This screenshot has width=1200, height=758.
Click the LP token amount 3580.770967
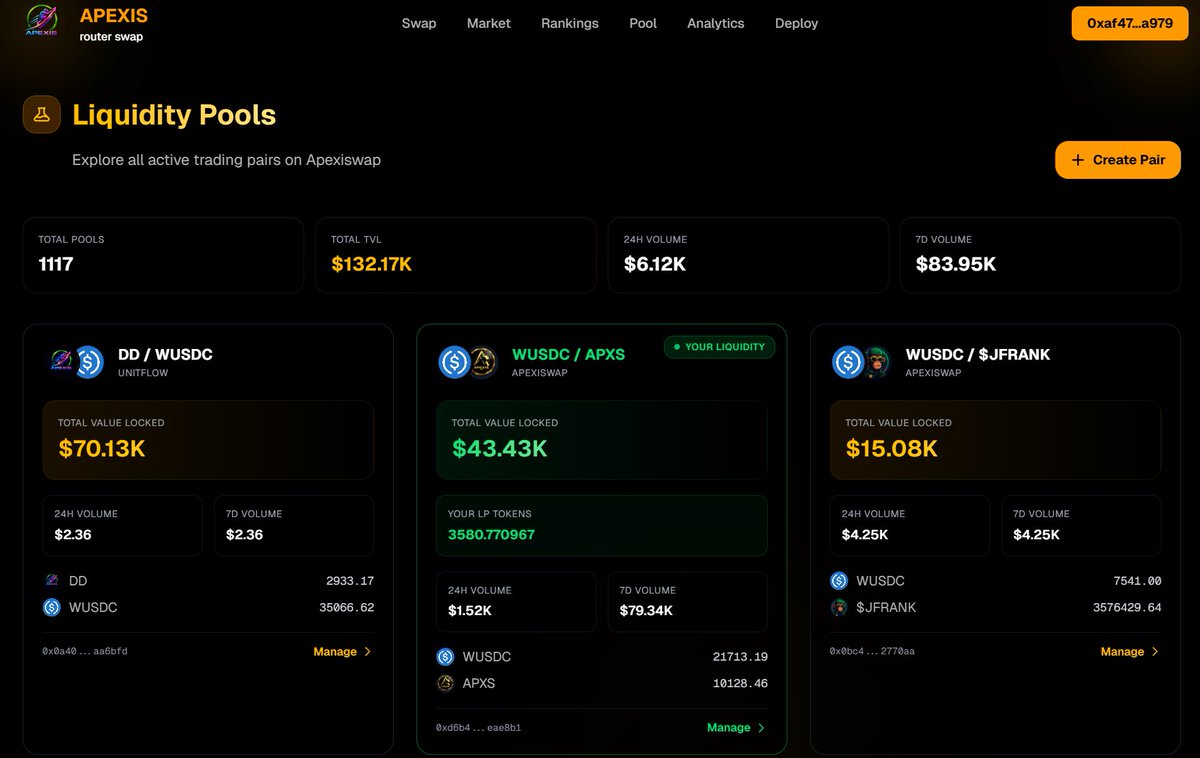coord(491,535)
